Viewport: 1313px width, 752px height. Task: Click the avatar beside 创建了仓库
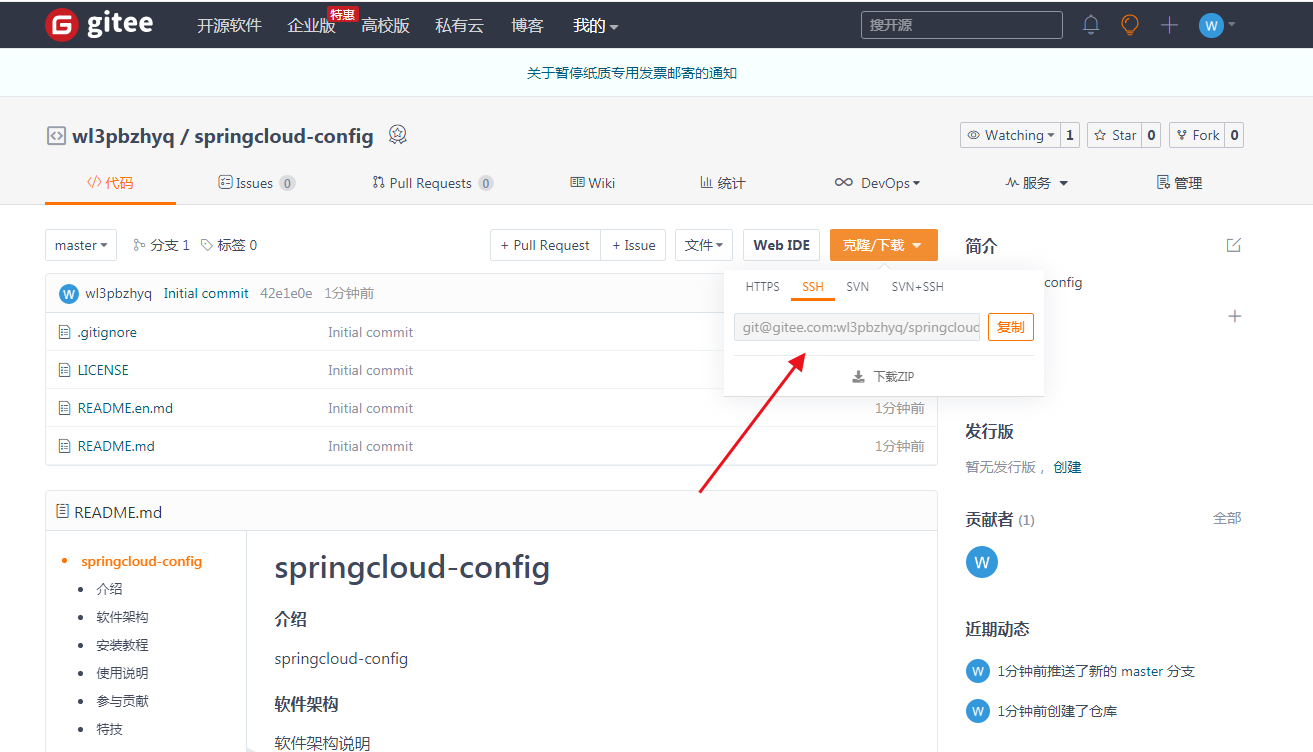point(977,711)
